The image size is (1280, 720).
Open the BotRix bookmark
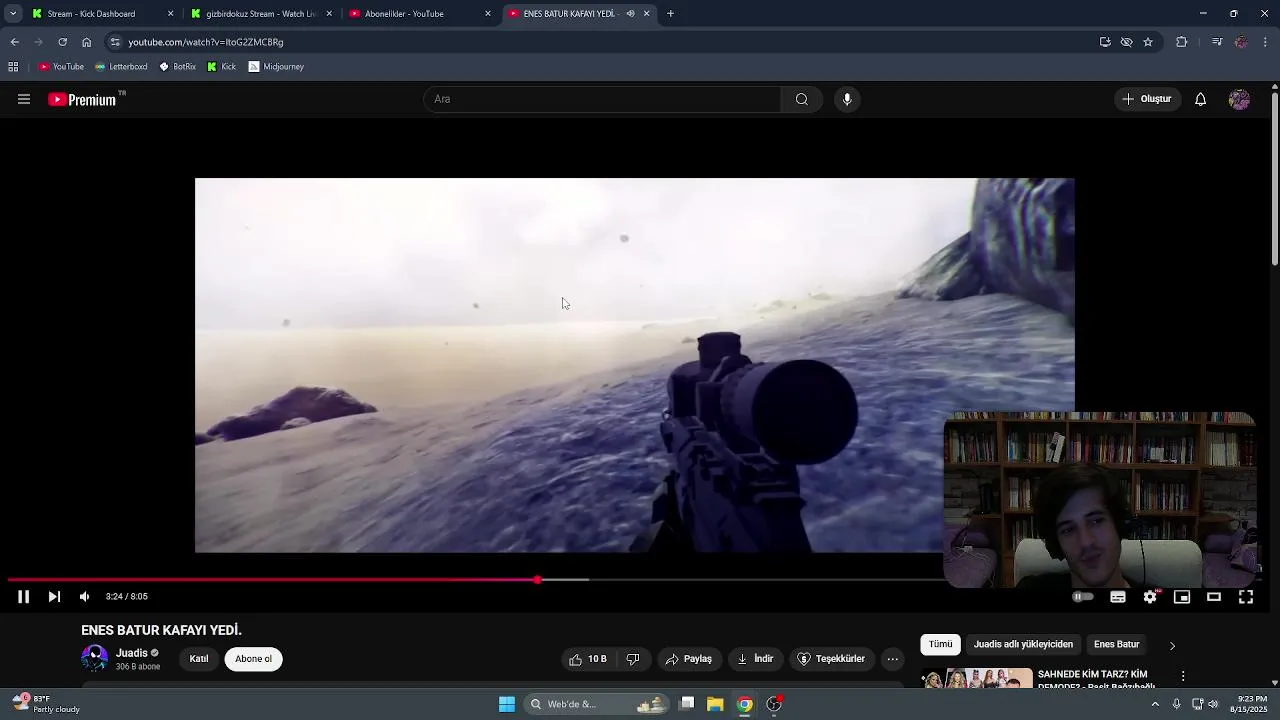click(x=178, y=67)
